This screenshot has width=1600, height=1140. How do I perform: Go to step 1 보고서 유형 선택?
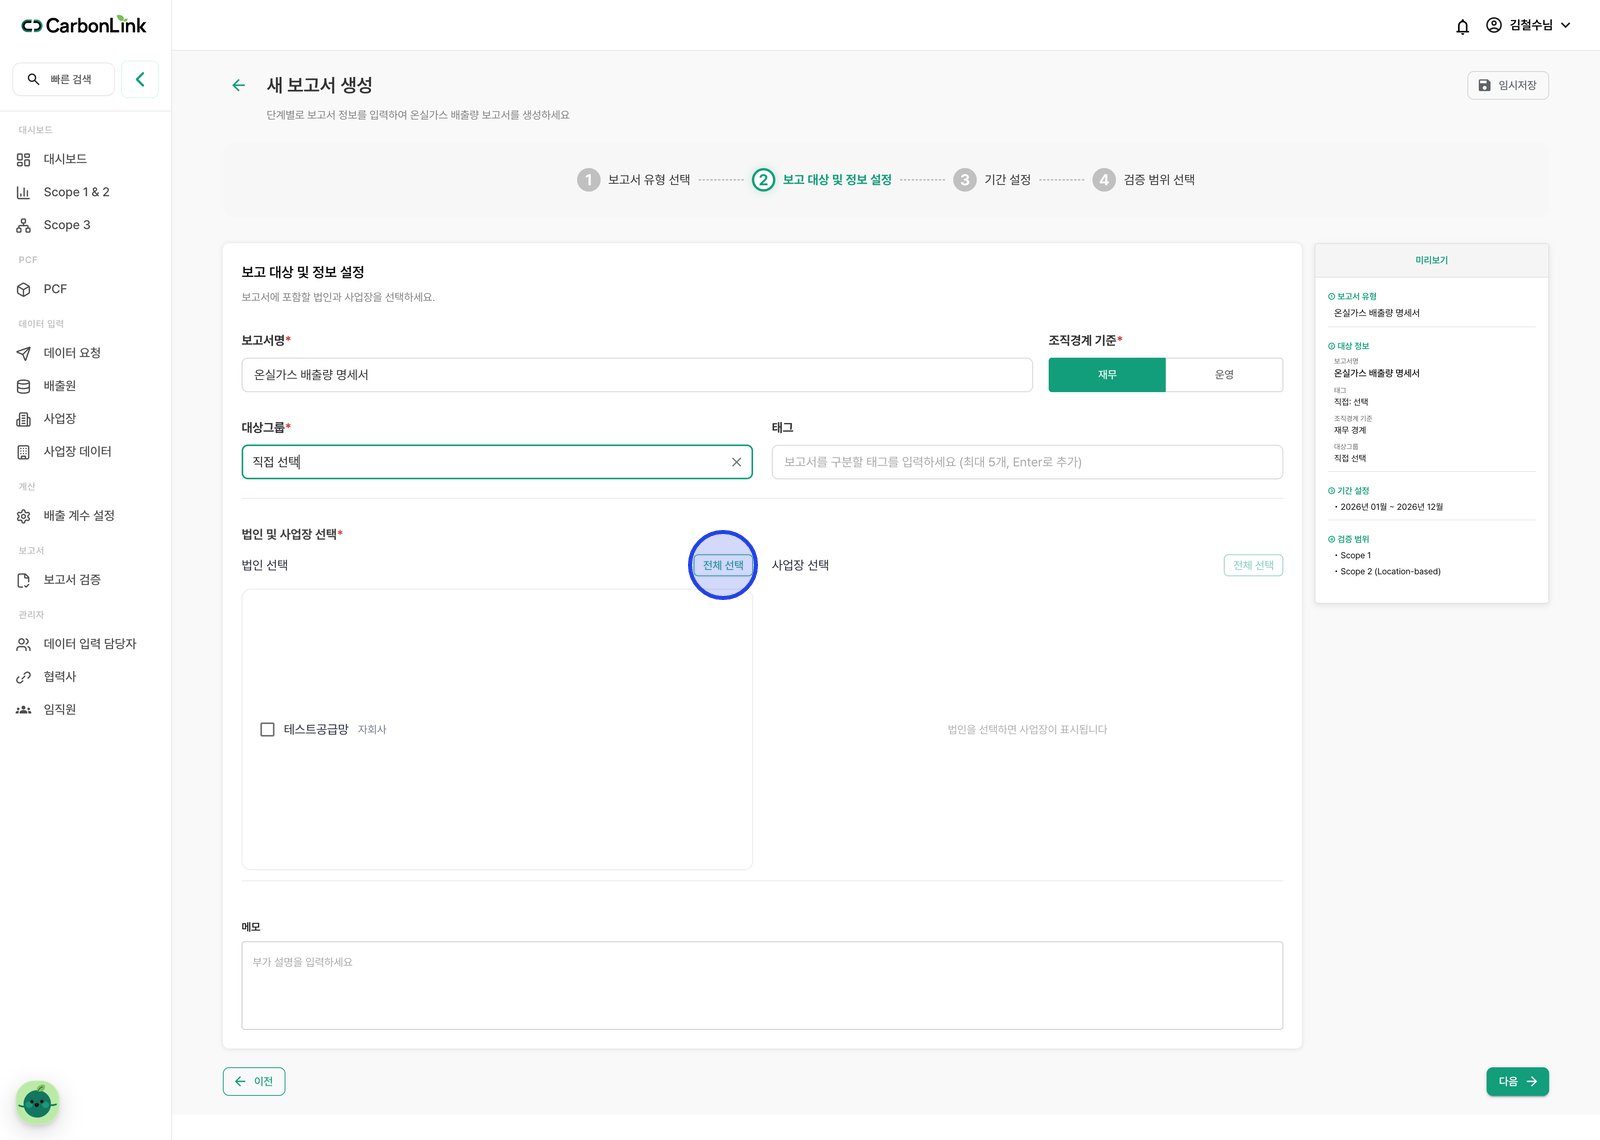pyautogui.click(x=634, y=180)
